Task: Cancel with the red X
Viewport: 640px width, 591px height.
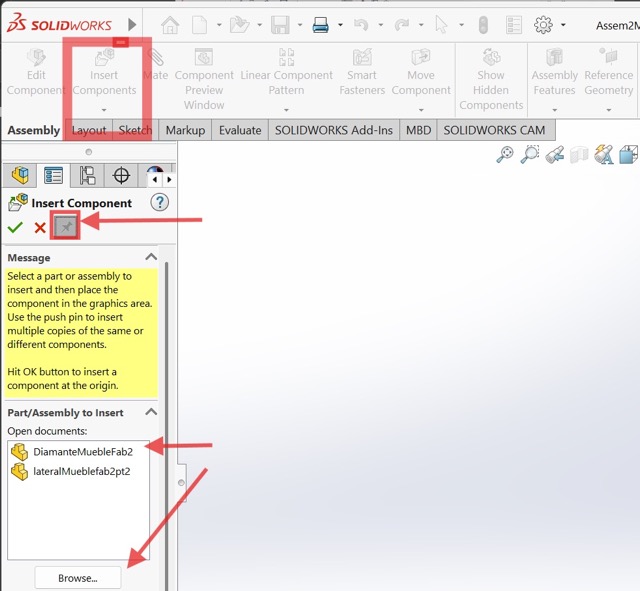Action: pyautogui.click(x=40, y=227)
